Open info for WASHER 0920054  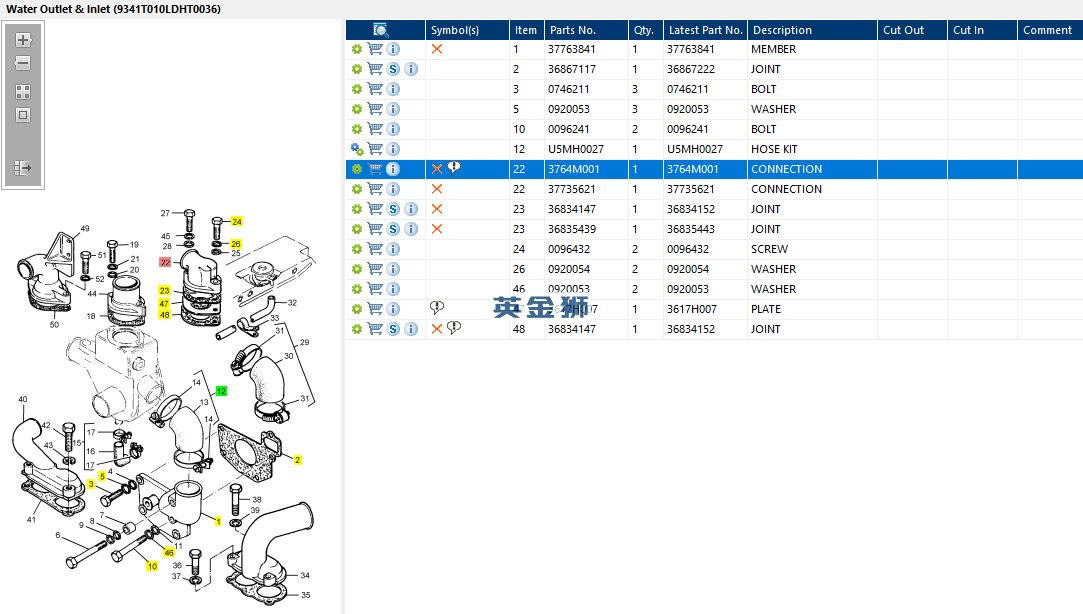pos(393,269)
